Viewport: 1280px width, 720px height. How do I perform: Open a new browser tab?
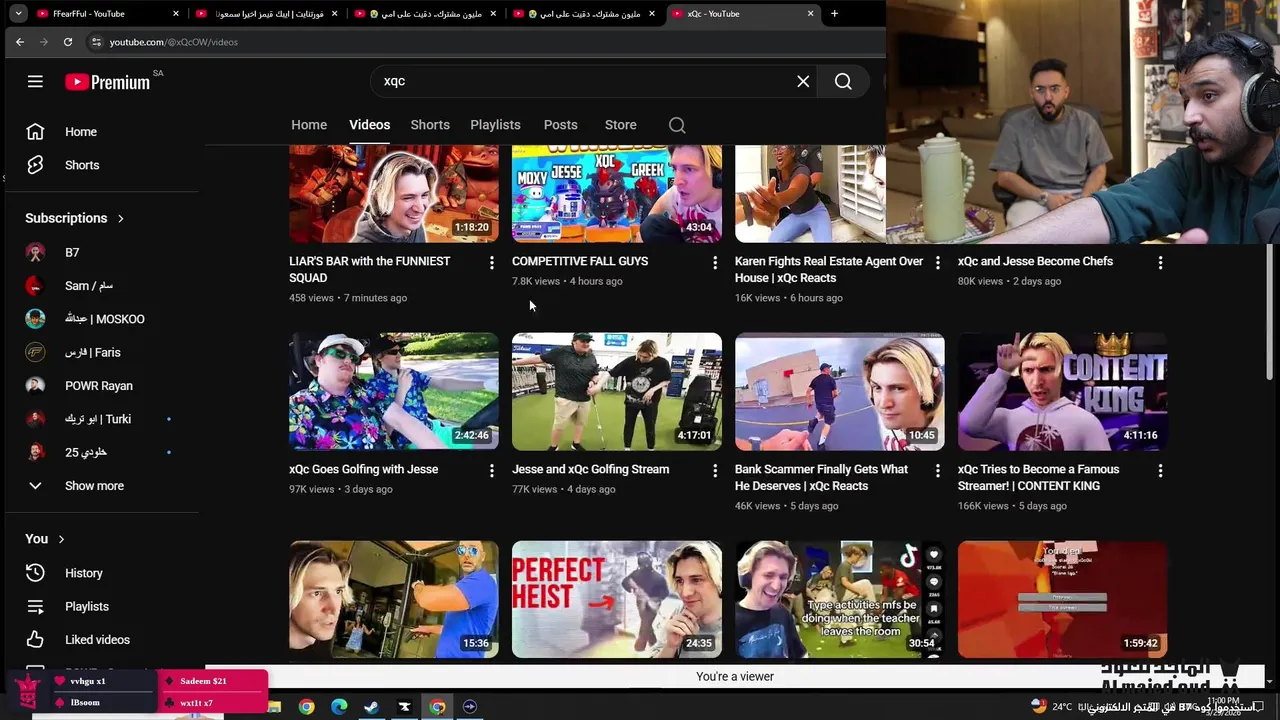834,14
